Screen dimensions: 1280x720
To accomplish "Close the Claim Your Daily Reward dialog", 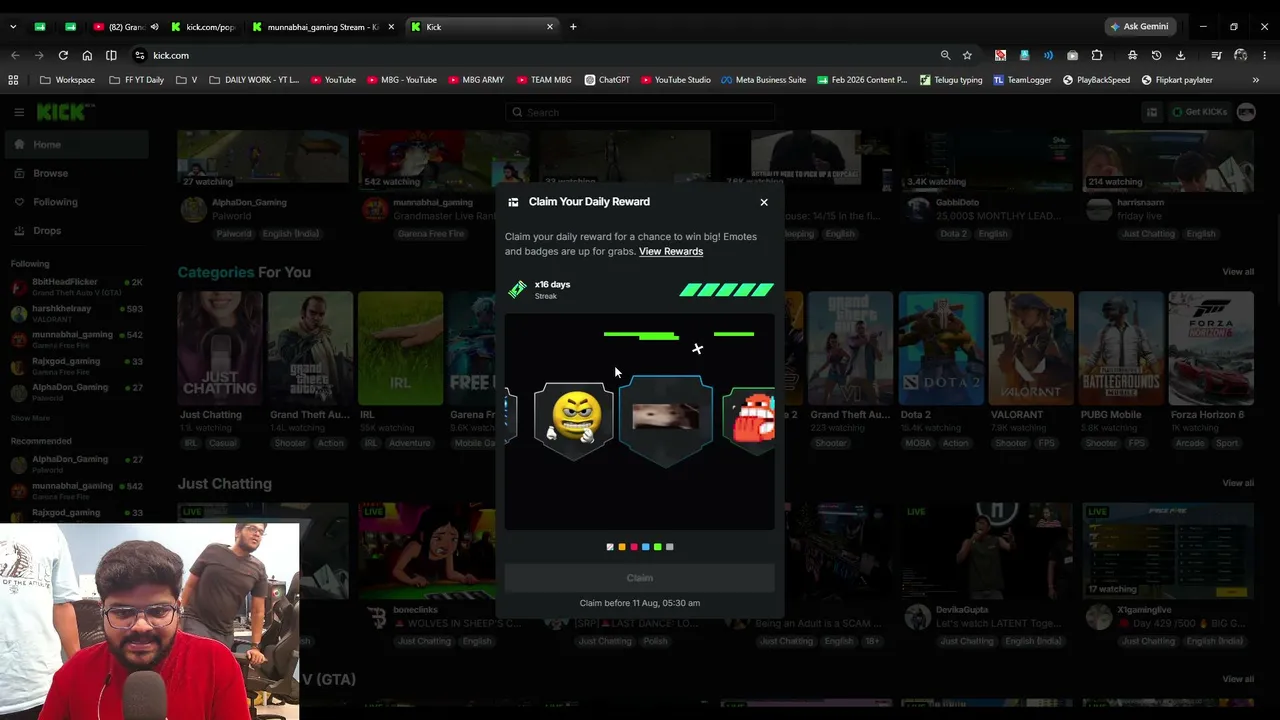I will tap(764, 202).
